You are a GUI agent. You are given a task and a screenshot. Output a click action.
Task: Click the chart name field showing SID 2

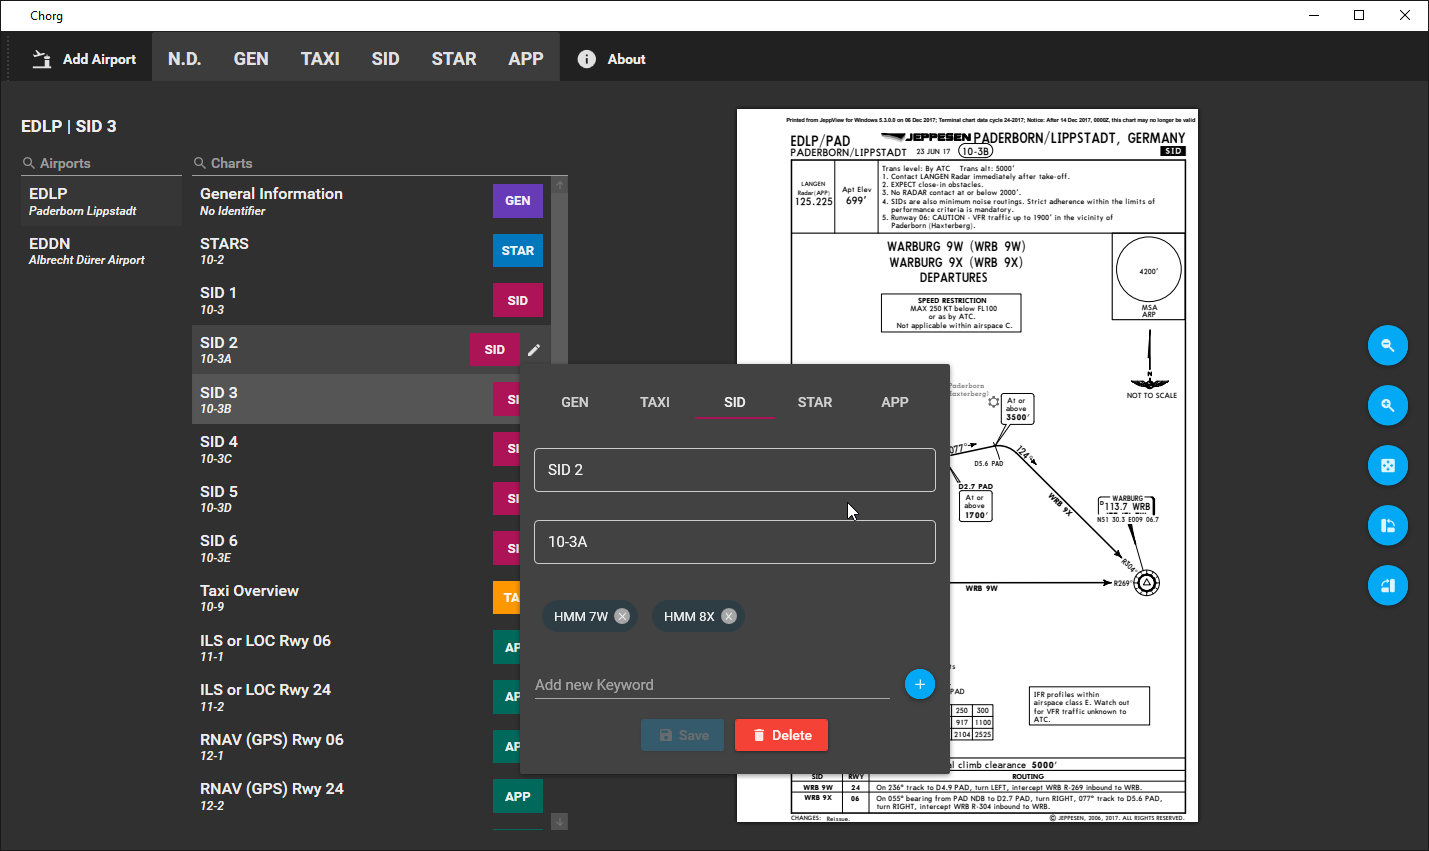(735, 470)
